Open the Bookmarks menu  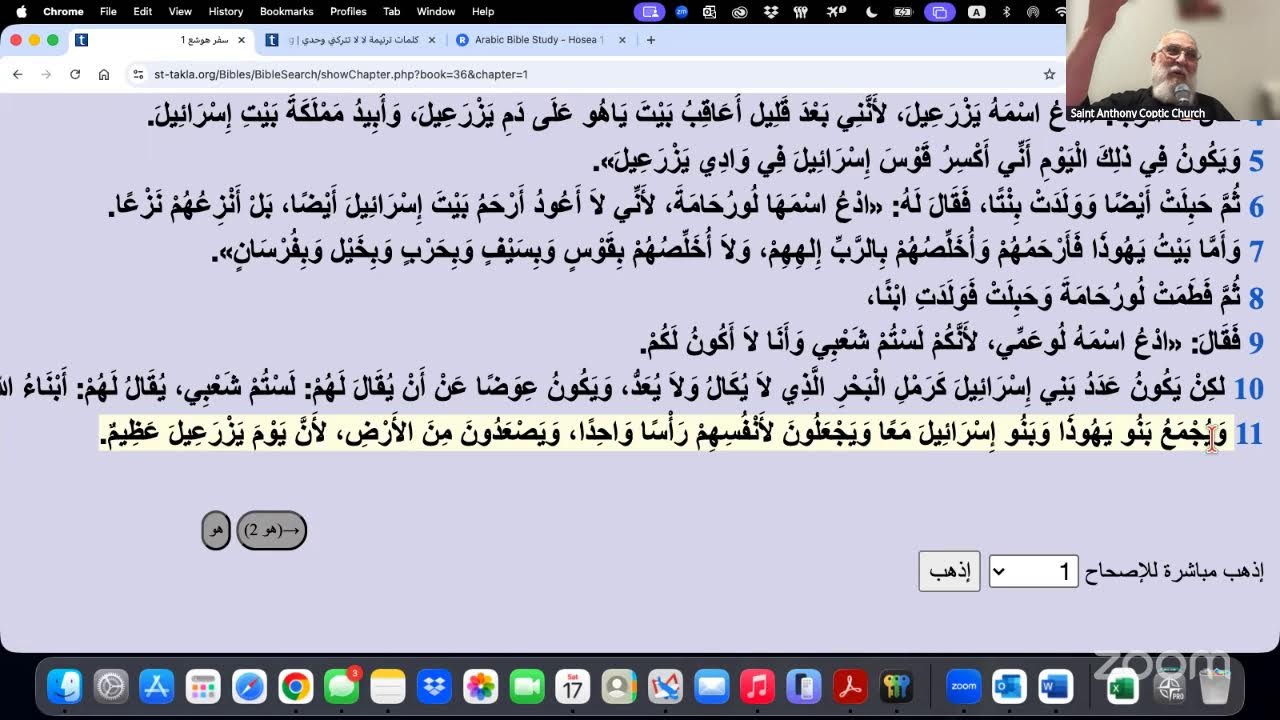point(287,12)
